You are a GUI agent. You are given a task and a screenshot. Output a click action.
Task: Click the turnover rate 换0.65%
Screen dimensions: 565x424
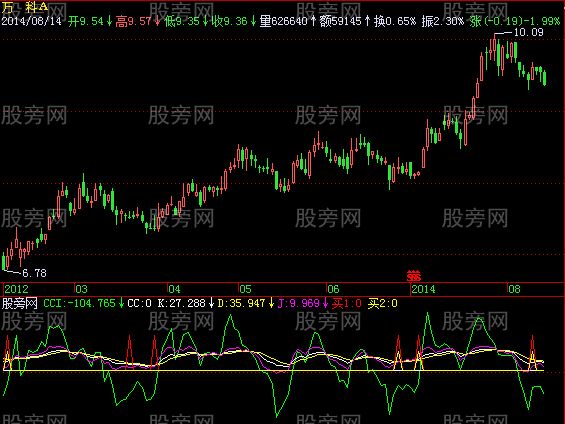click(395, 21)
